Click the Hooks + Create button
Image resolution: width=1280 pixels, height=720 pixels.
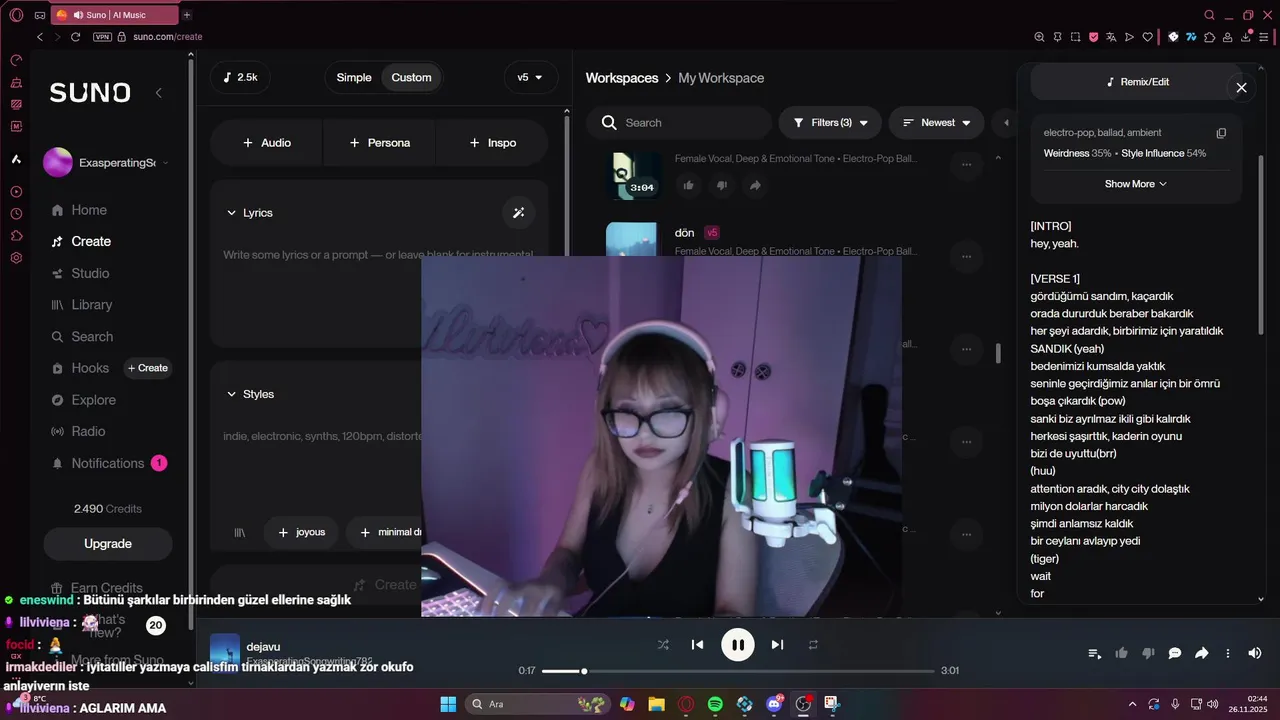point(148,368)
